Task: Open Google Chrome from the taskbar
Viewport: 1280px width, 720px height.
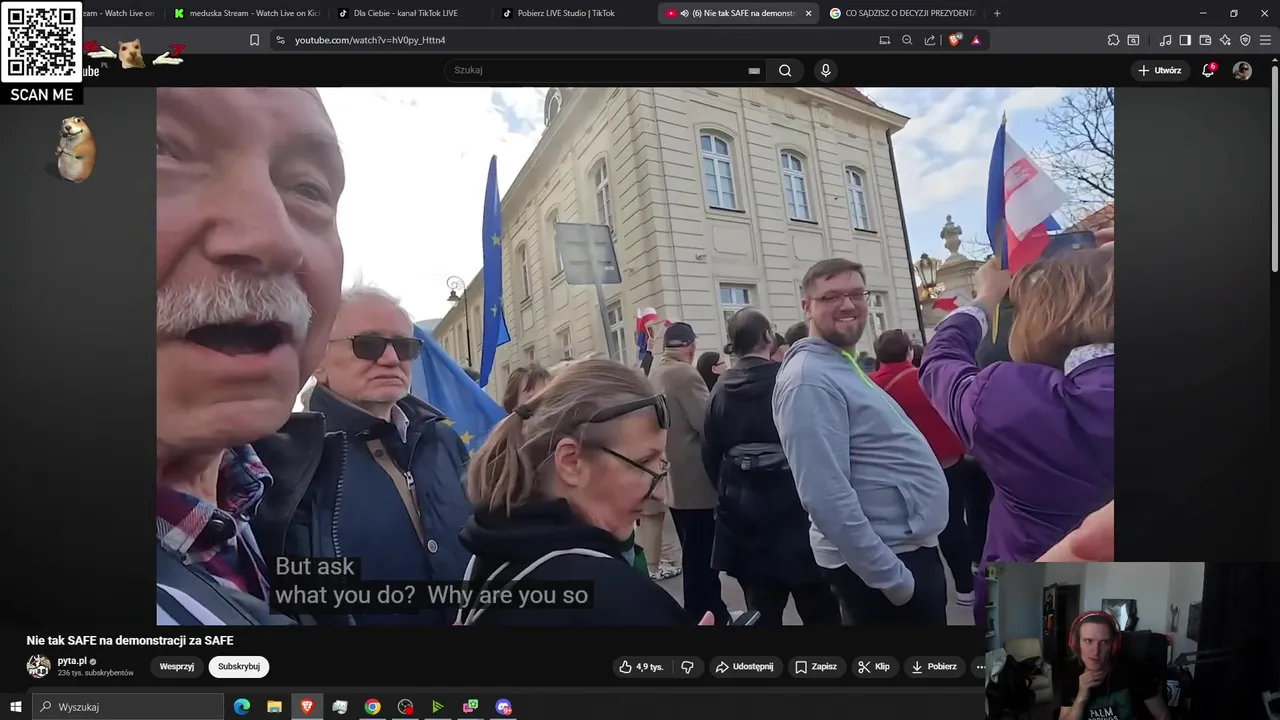Action: 372,707
